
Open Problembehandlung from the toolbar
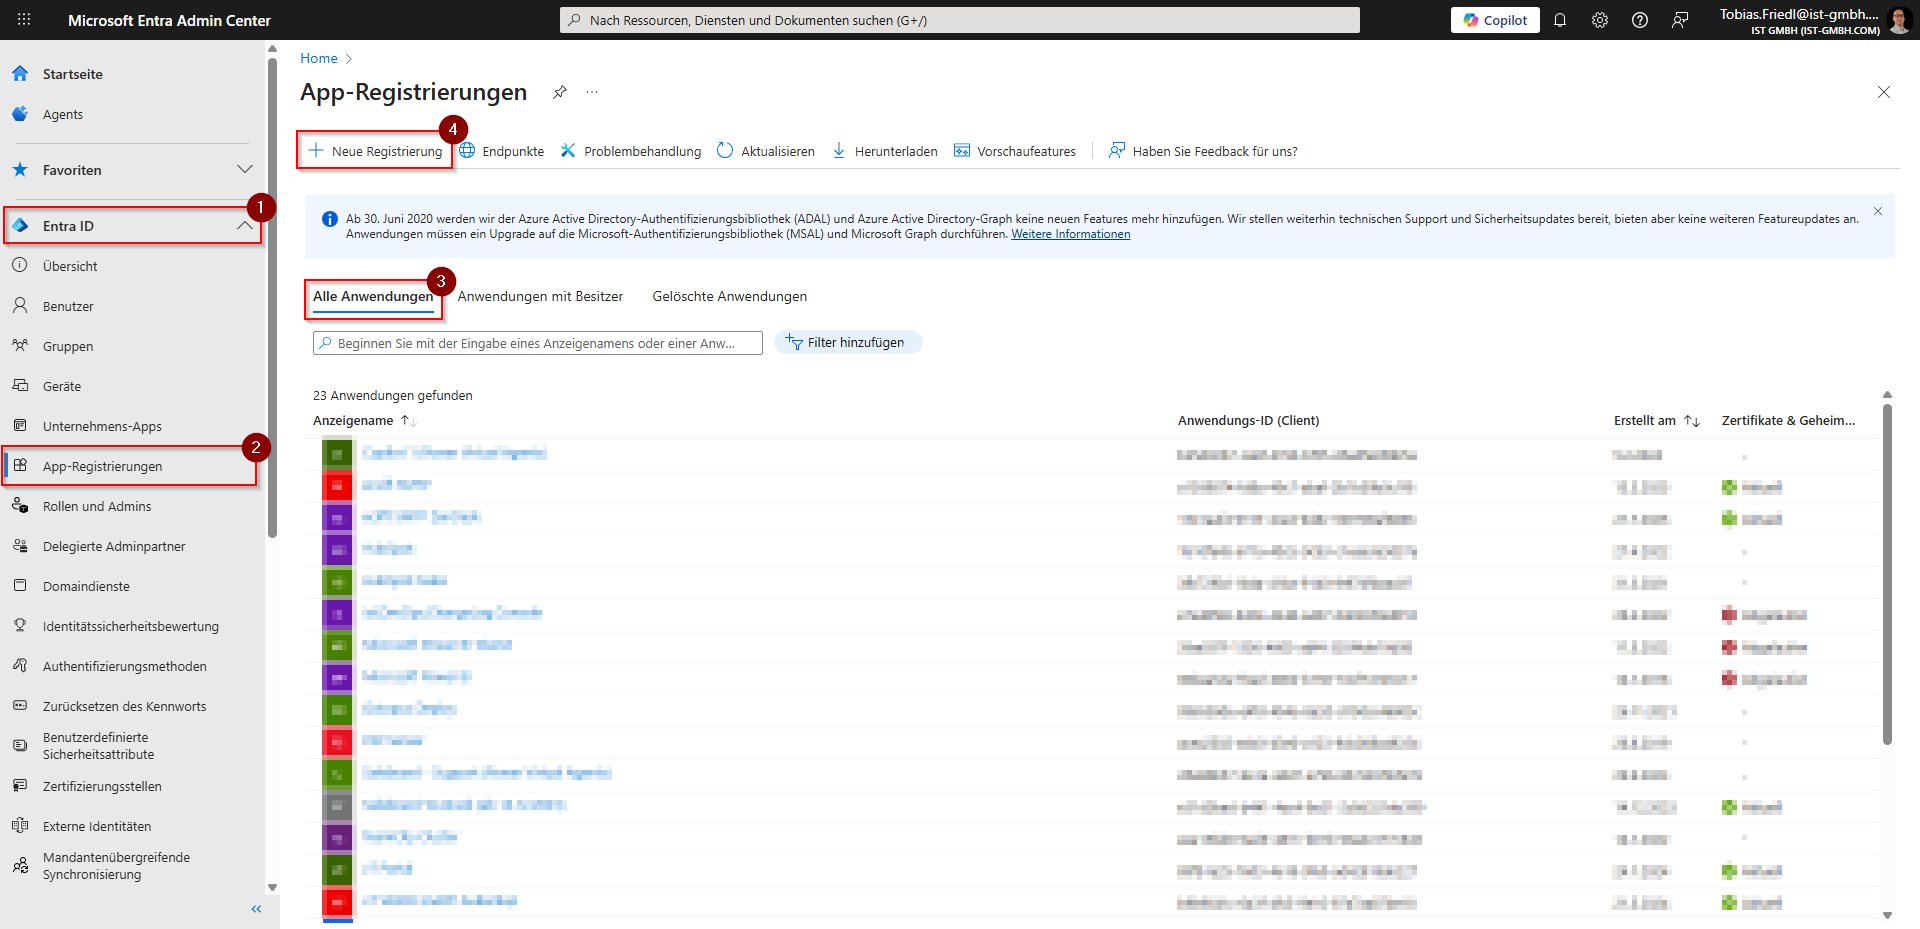pos(631,151)
